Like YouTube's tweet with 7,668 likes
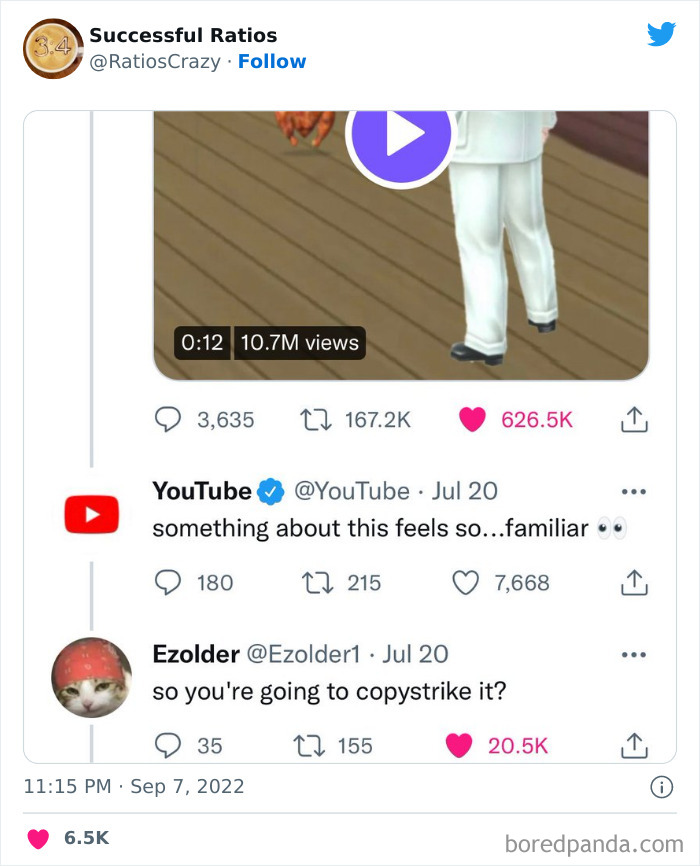700x866 pixels. [x=466, y=582]
